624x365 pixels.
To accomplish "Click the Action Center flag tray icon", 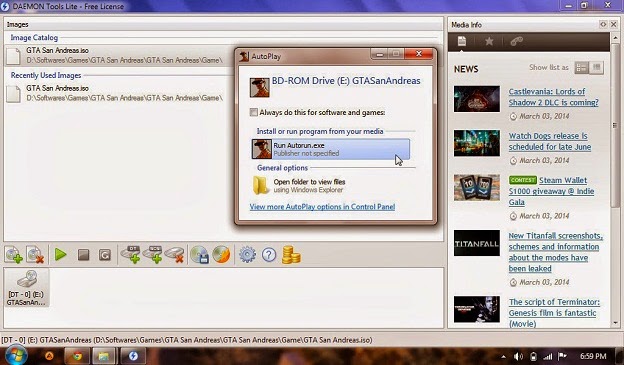I will point(563,356).
